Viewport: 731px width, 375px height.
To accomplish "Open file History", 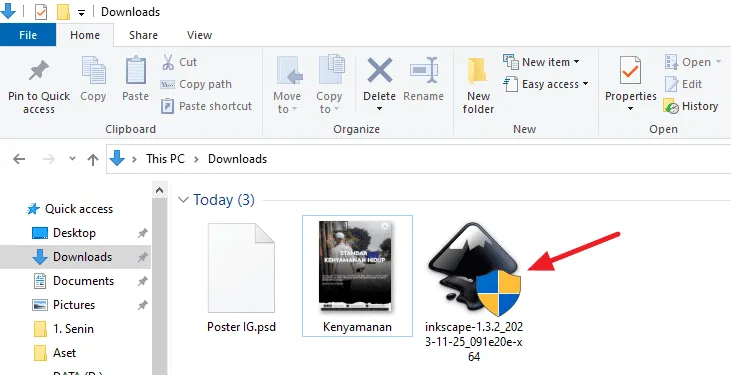I will [x=691, y=106].
